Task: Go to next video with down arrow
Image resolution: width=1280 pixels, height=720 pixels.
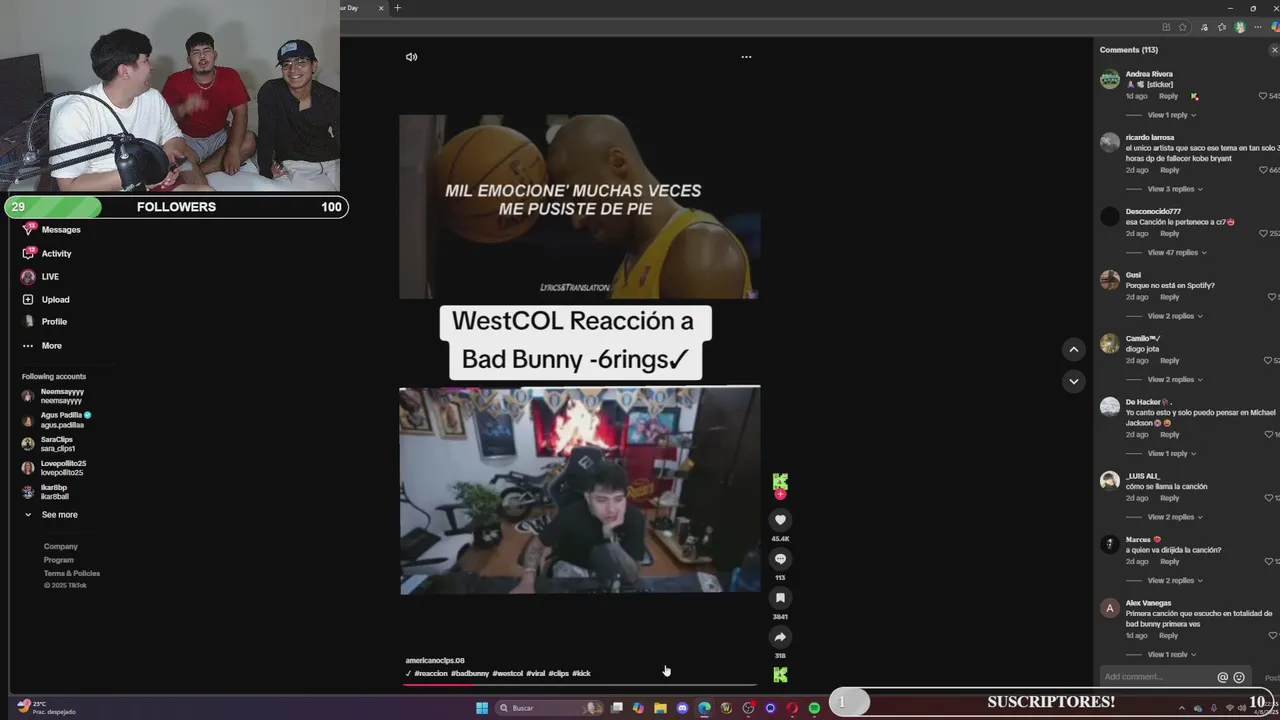Action: click(x=1073, y=381)
